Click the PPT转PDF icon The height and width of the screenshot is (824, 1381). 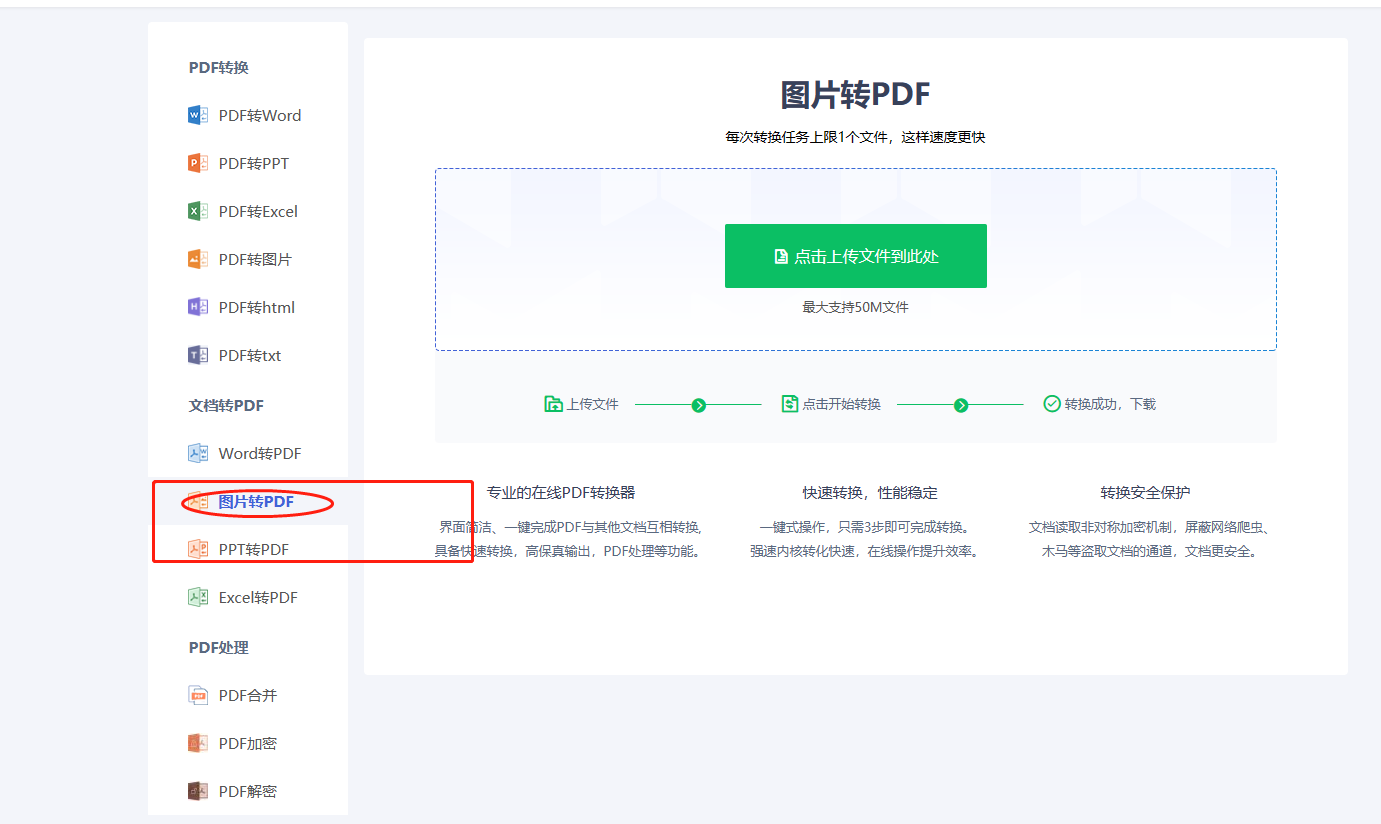[x=198, y=549]
